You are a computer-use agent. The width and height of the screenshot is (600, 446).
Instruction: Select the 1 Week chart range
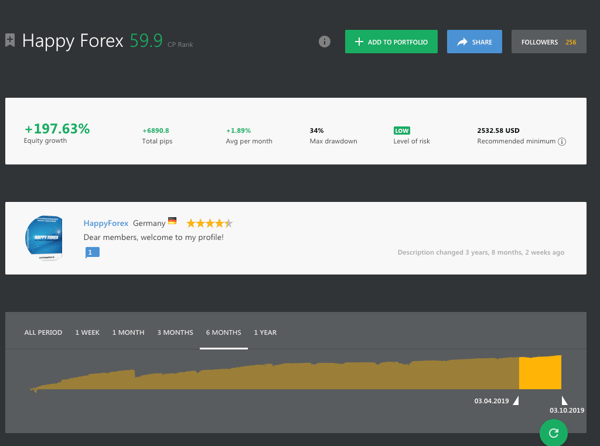[x=87, y=332]
